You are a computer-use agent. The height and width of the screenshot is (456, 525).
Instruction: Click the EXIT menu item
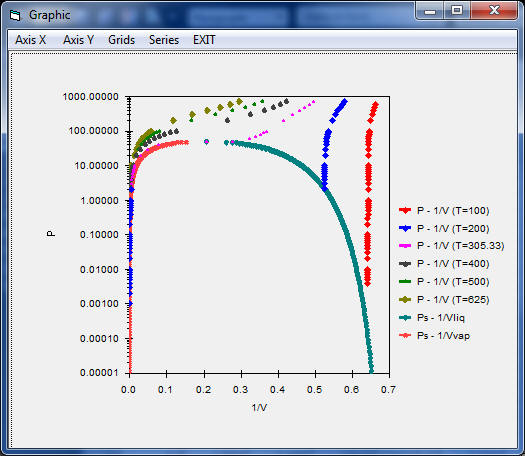[x=204, y=40]
